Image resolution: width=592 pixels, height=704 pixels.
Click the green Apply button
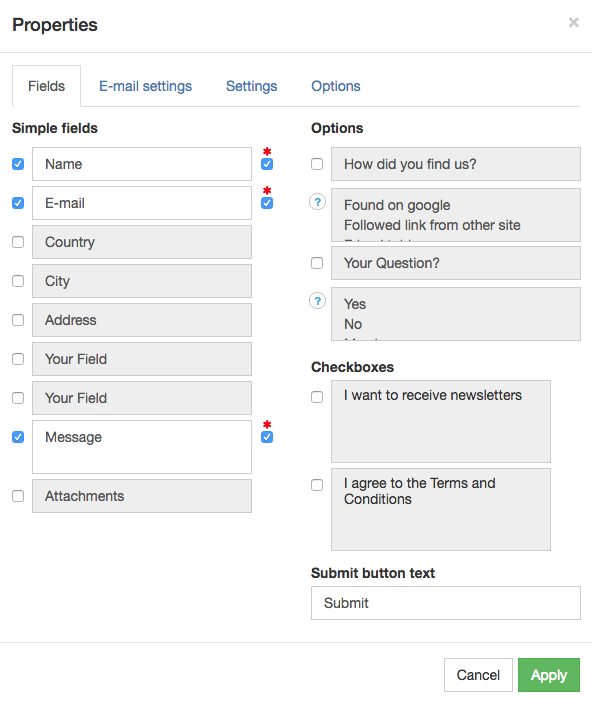tap(549, 675)
